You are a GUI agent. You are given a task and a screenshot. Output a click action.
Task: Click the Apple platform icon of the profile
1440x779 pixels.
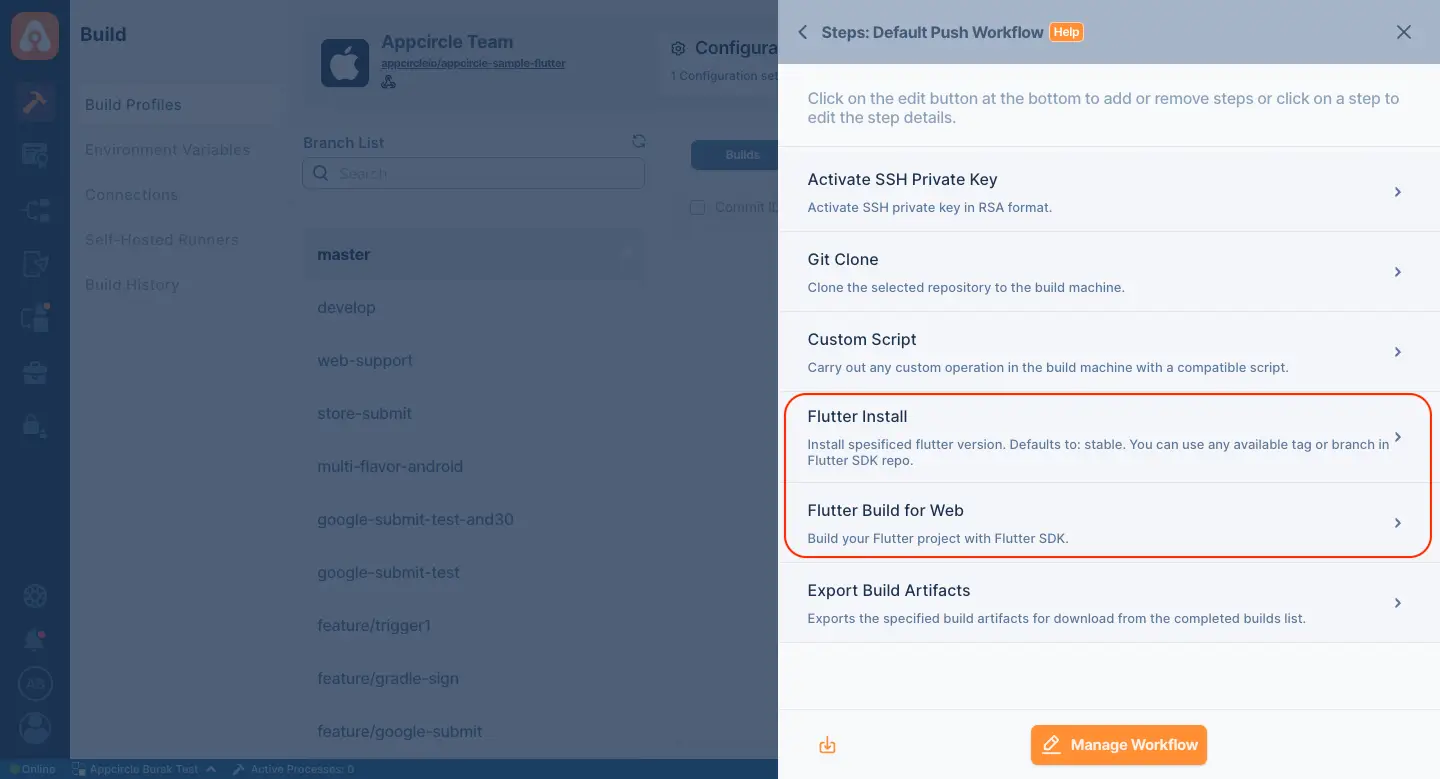pos(345,63)
